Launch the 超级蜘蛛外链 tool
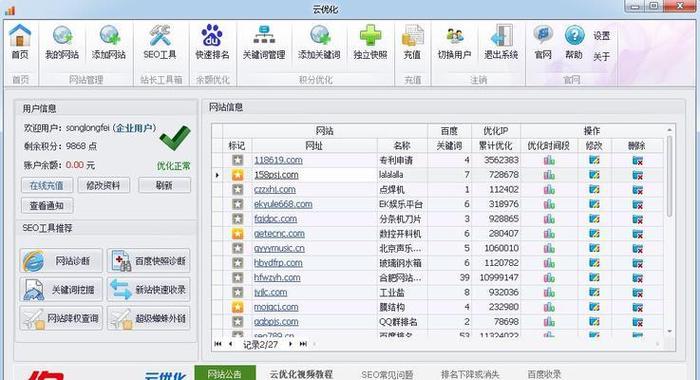Image resolution: width=700 pixels, height=380 pixels. click(x=149, y=318)
